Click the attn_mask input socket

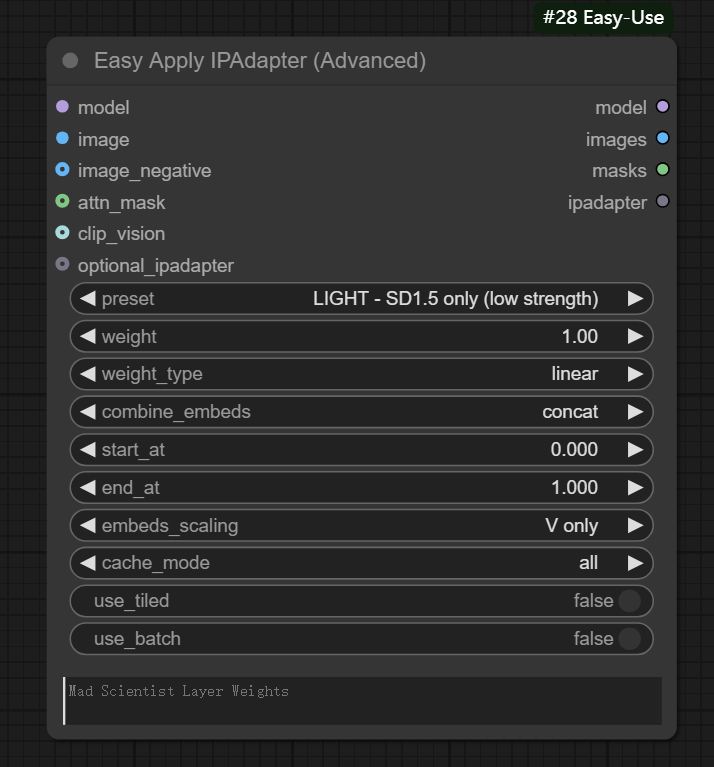point(62,202)
